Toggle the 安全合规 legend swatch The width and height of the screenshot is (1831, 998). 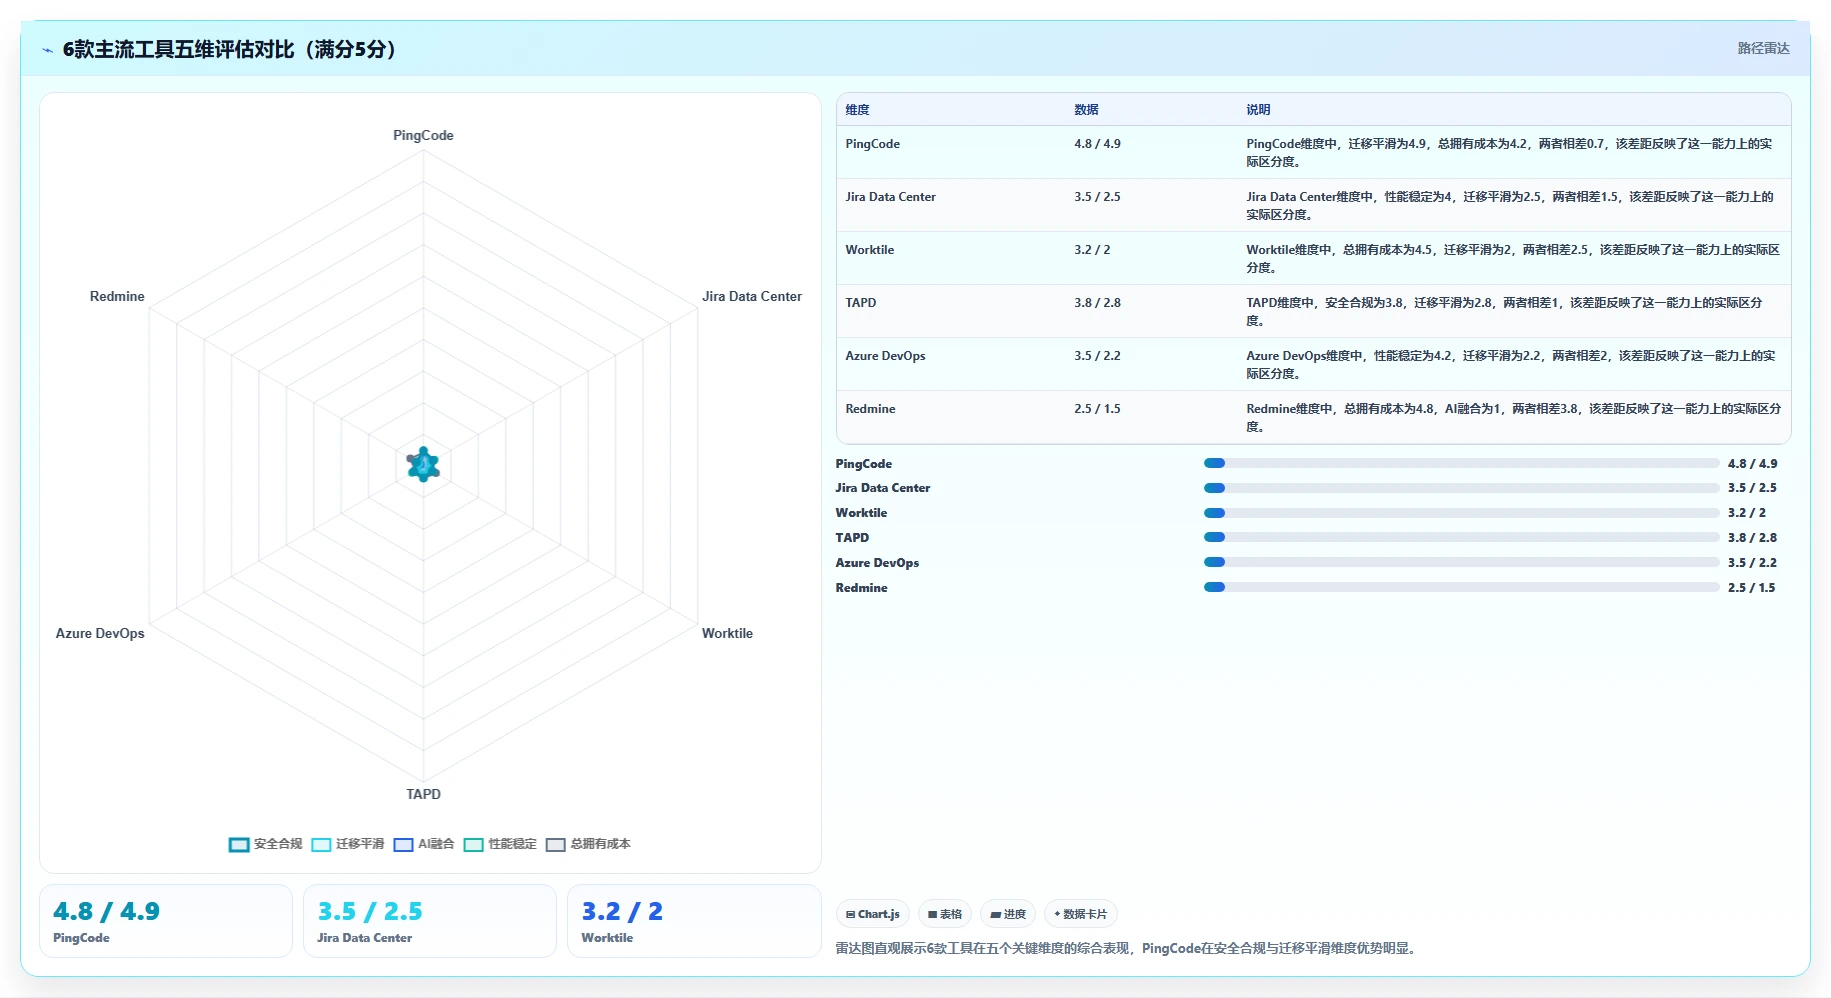pyautogui.click(x=239, y=845)
